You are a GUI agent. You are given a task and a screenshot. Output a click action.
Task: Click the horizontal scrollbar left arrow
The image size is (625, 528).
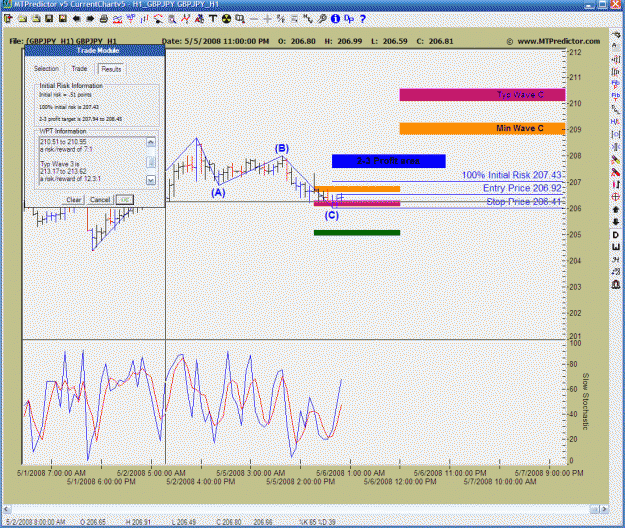(7, 509)
